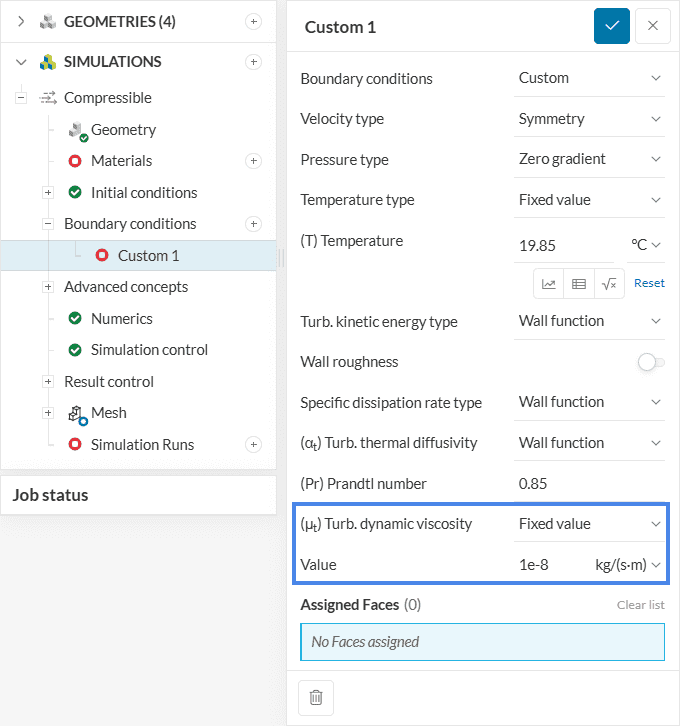Change the temperature unit dropdown
Screen dimensions: 680x726
point(646,243)
